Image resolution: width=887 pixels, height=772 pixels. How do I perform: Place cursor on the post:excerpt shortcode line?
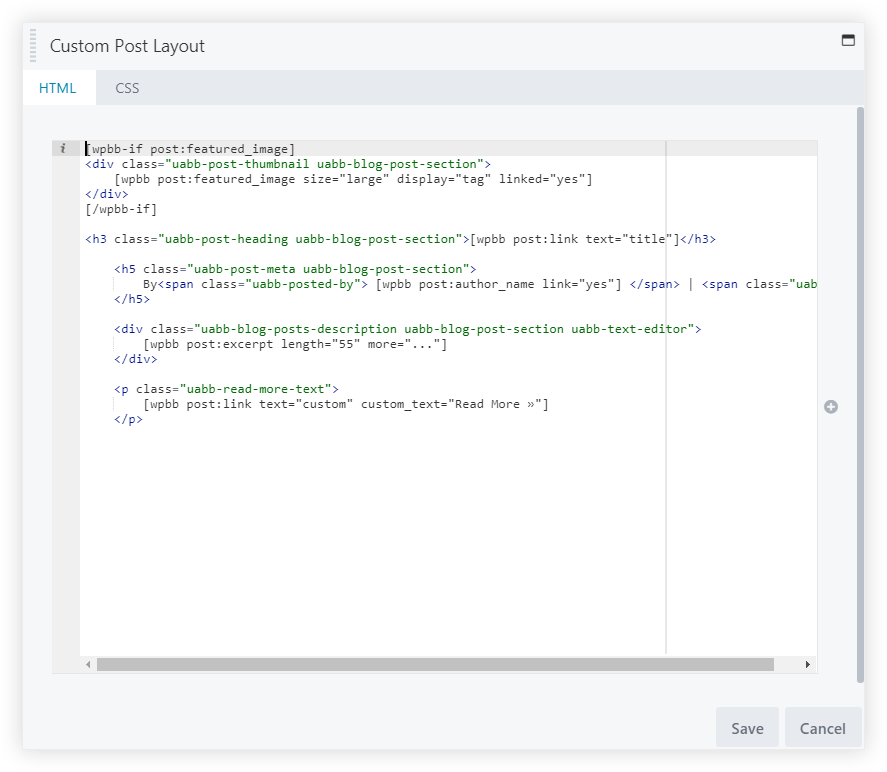(x=295, y=344)
